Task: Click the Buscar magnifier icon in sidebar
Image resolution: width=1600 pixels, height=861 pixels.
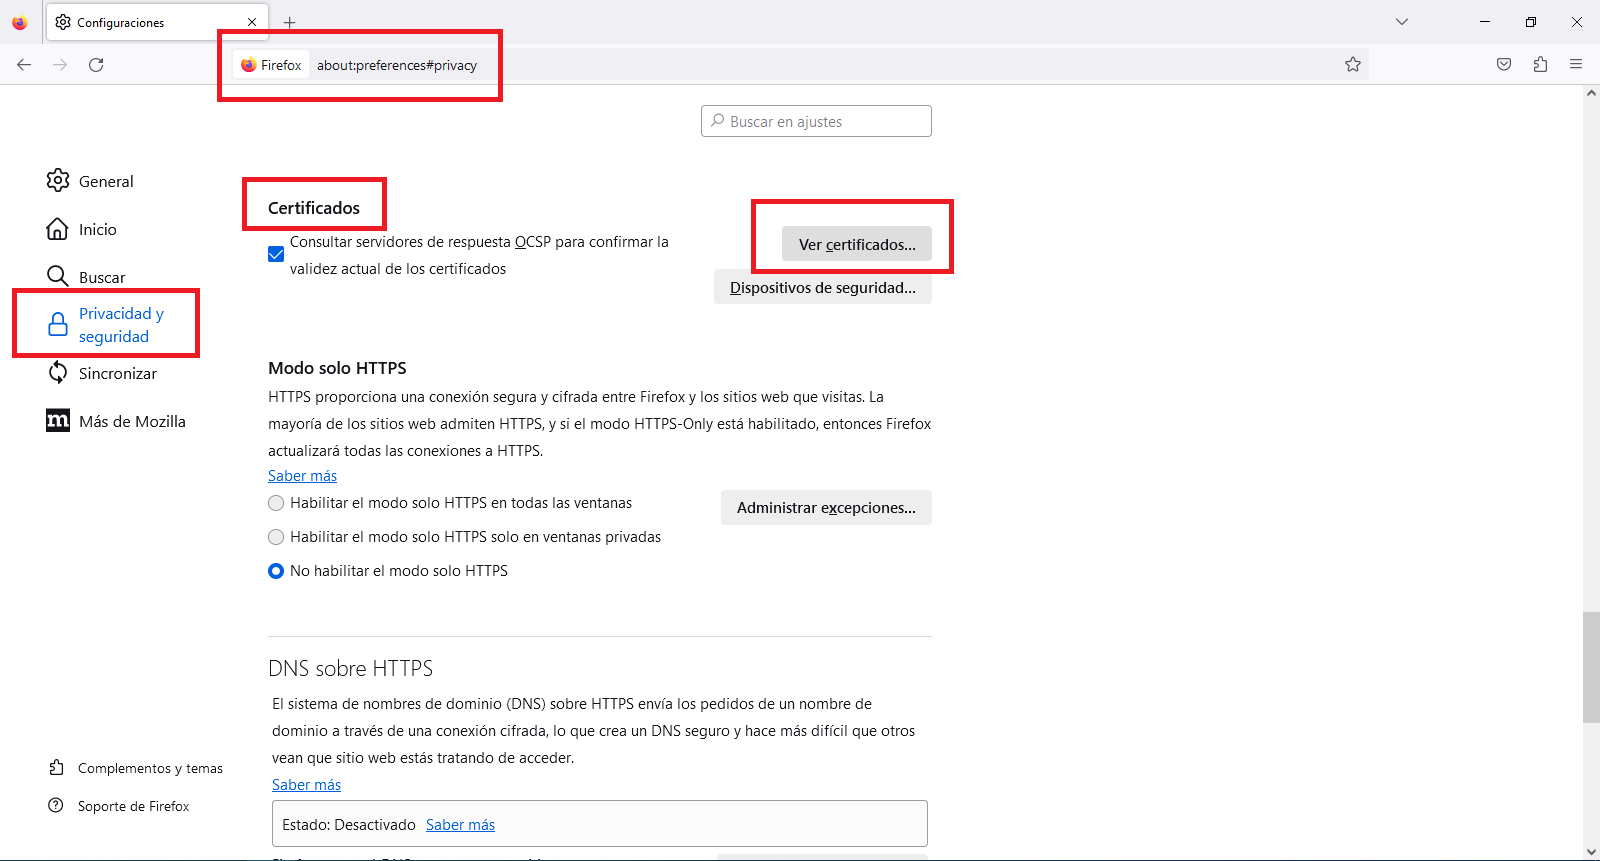Action: (58, 277)
